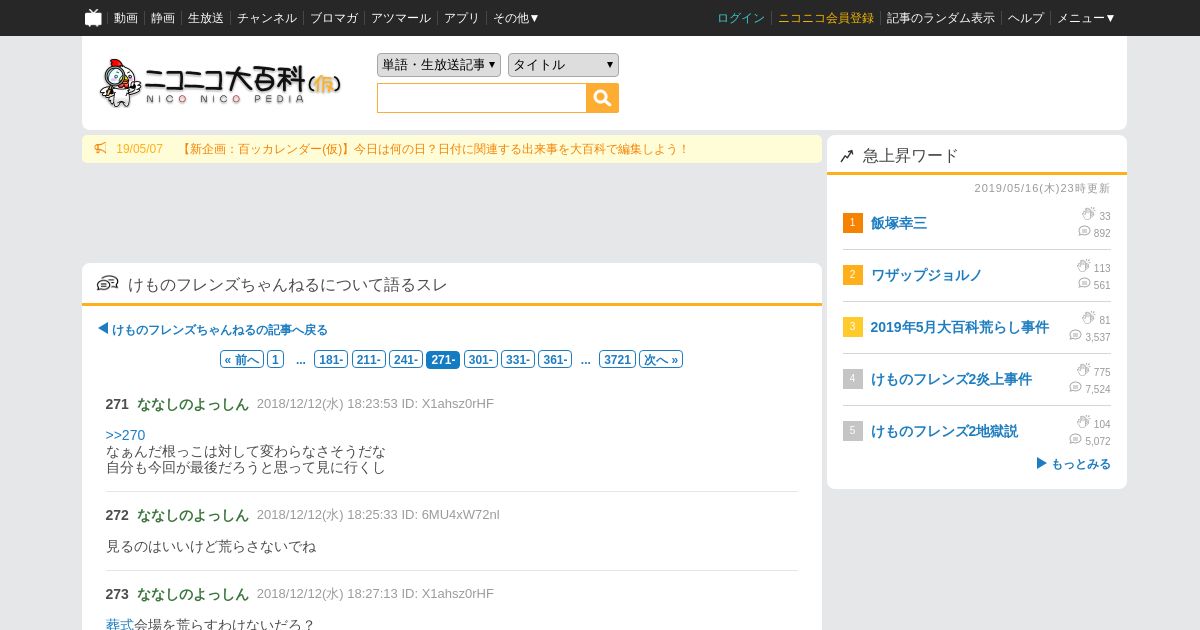This screenshot has height=630, width=1200.
Task: Focus the search text field
Action: pyautogui.click(x=482, y=98)
